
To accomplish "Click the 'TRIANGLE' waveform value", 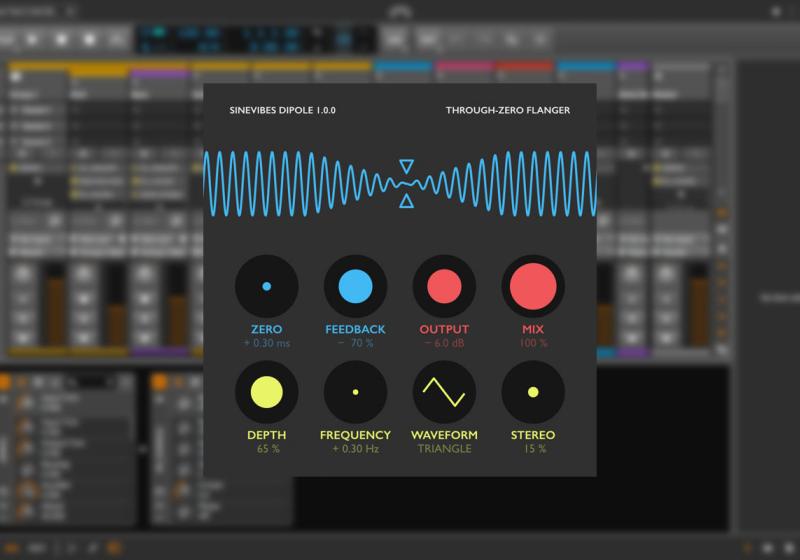I will tap(444, 449).
